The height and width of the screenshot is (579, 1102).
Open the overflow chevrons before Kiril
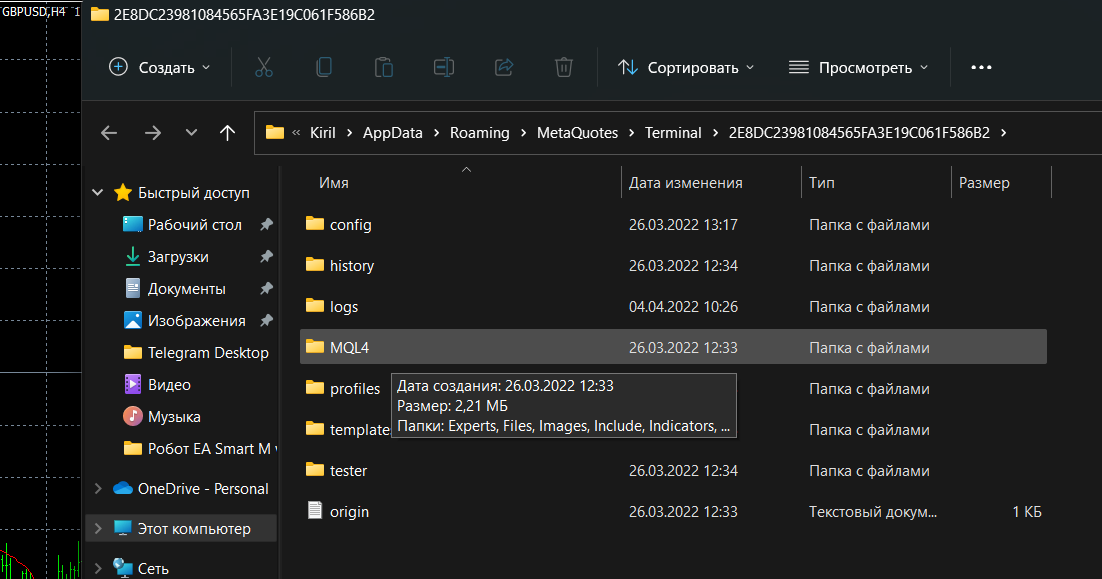coord(296,133)
